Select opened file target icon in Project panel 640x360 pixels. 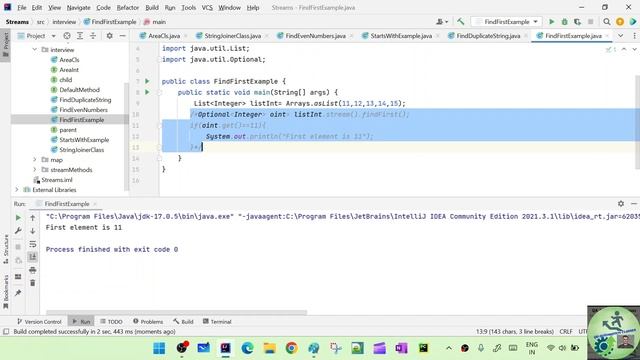tap(67, 36)
